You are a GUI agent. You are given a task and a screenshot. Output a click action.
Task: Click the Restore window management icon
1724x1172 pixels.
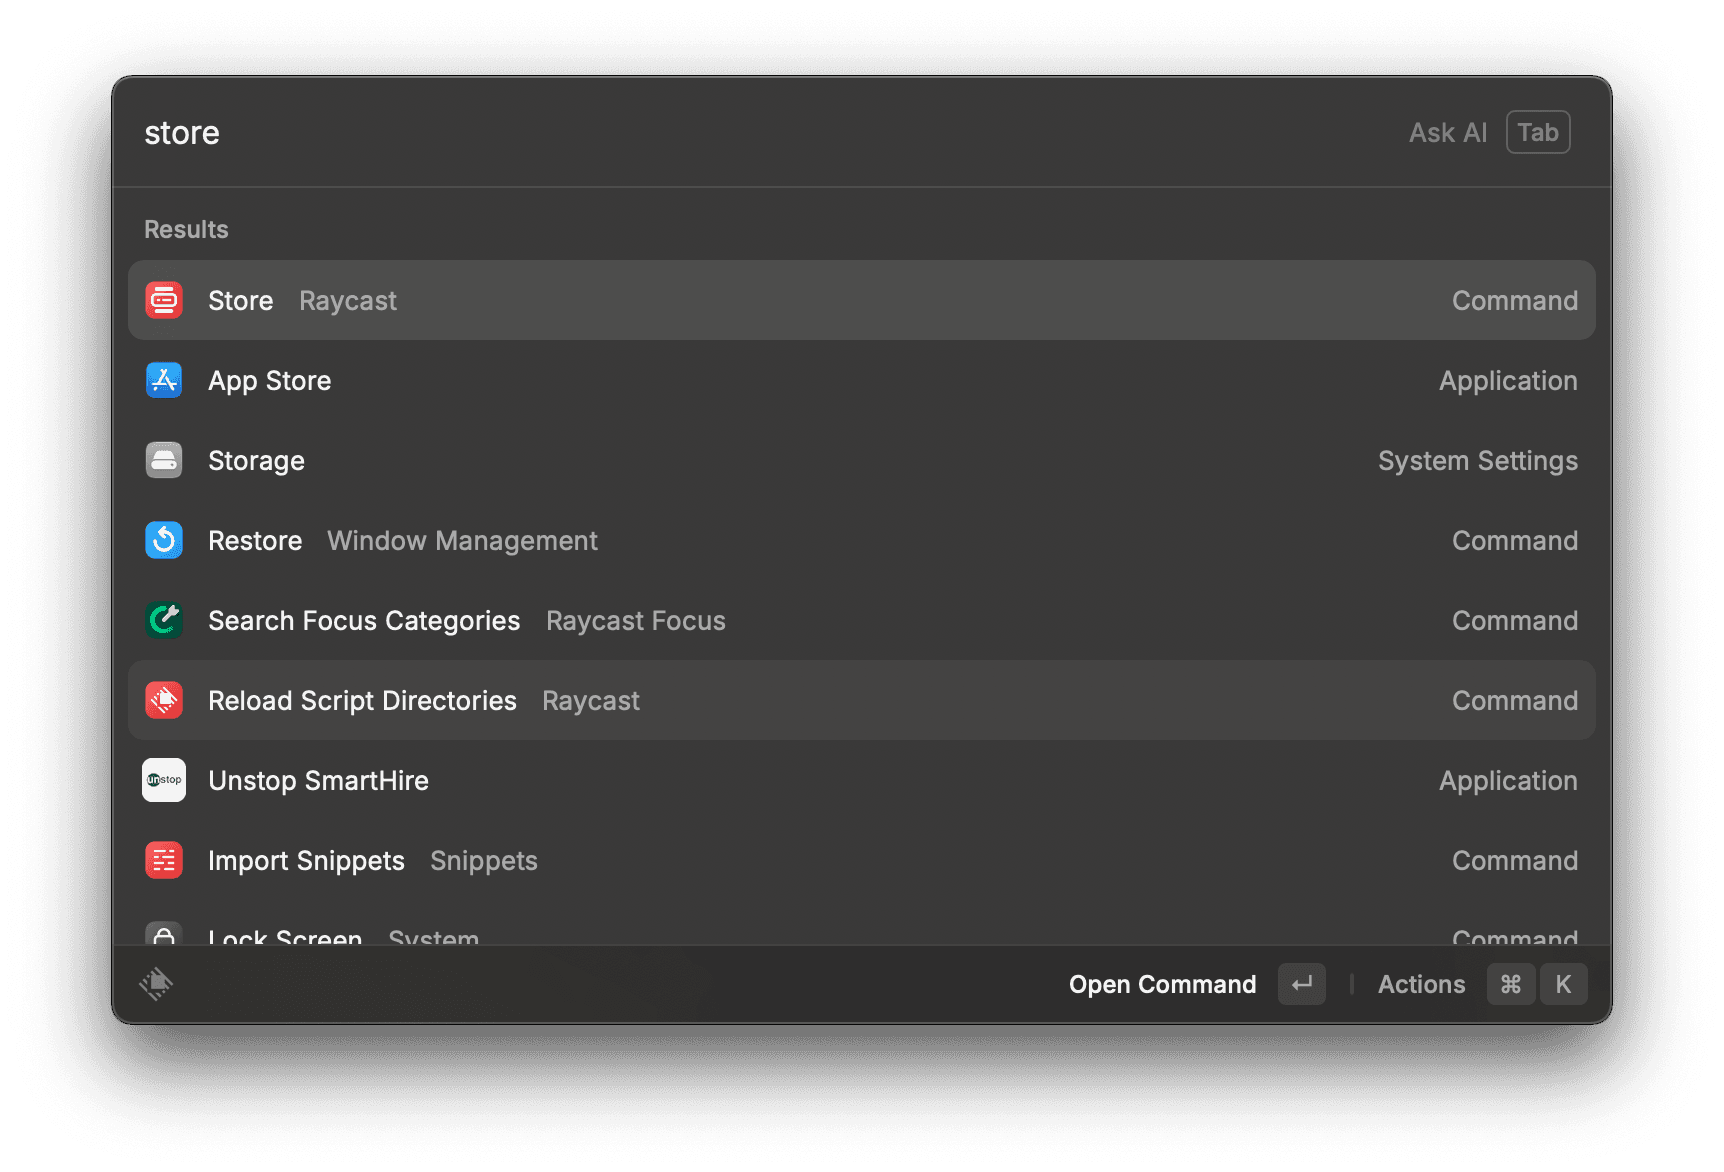click(164, 540)
